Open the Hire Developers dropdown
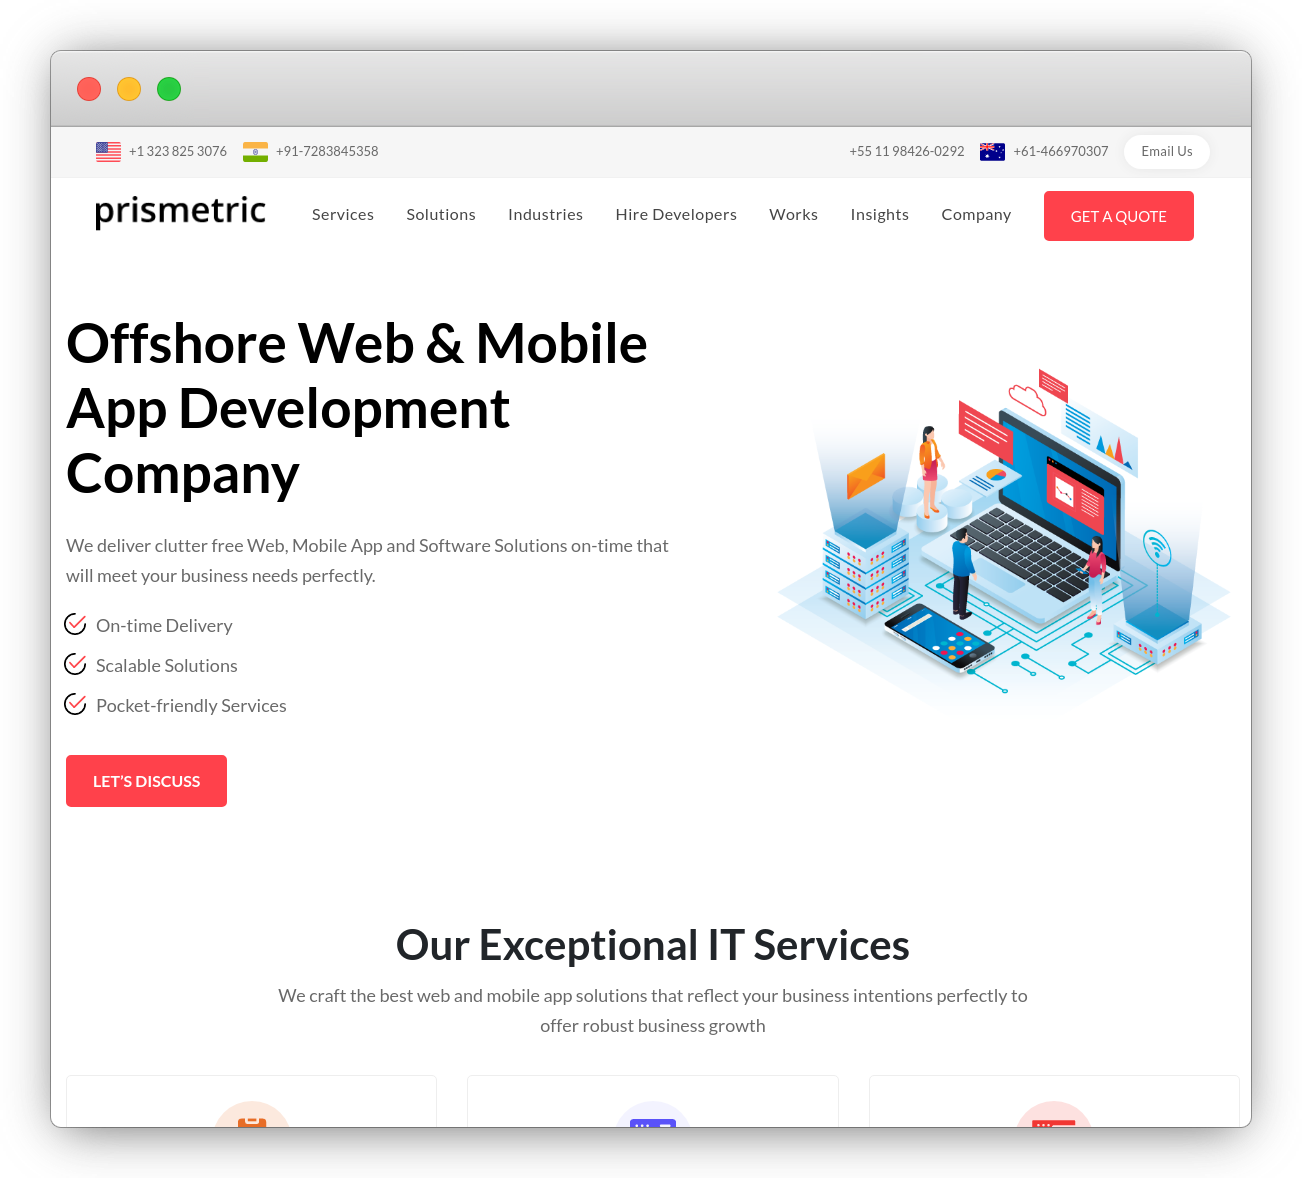1302x1178 pixels. click(x=676, y=214)
